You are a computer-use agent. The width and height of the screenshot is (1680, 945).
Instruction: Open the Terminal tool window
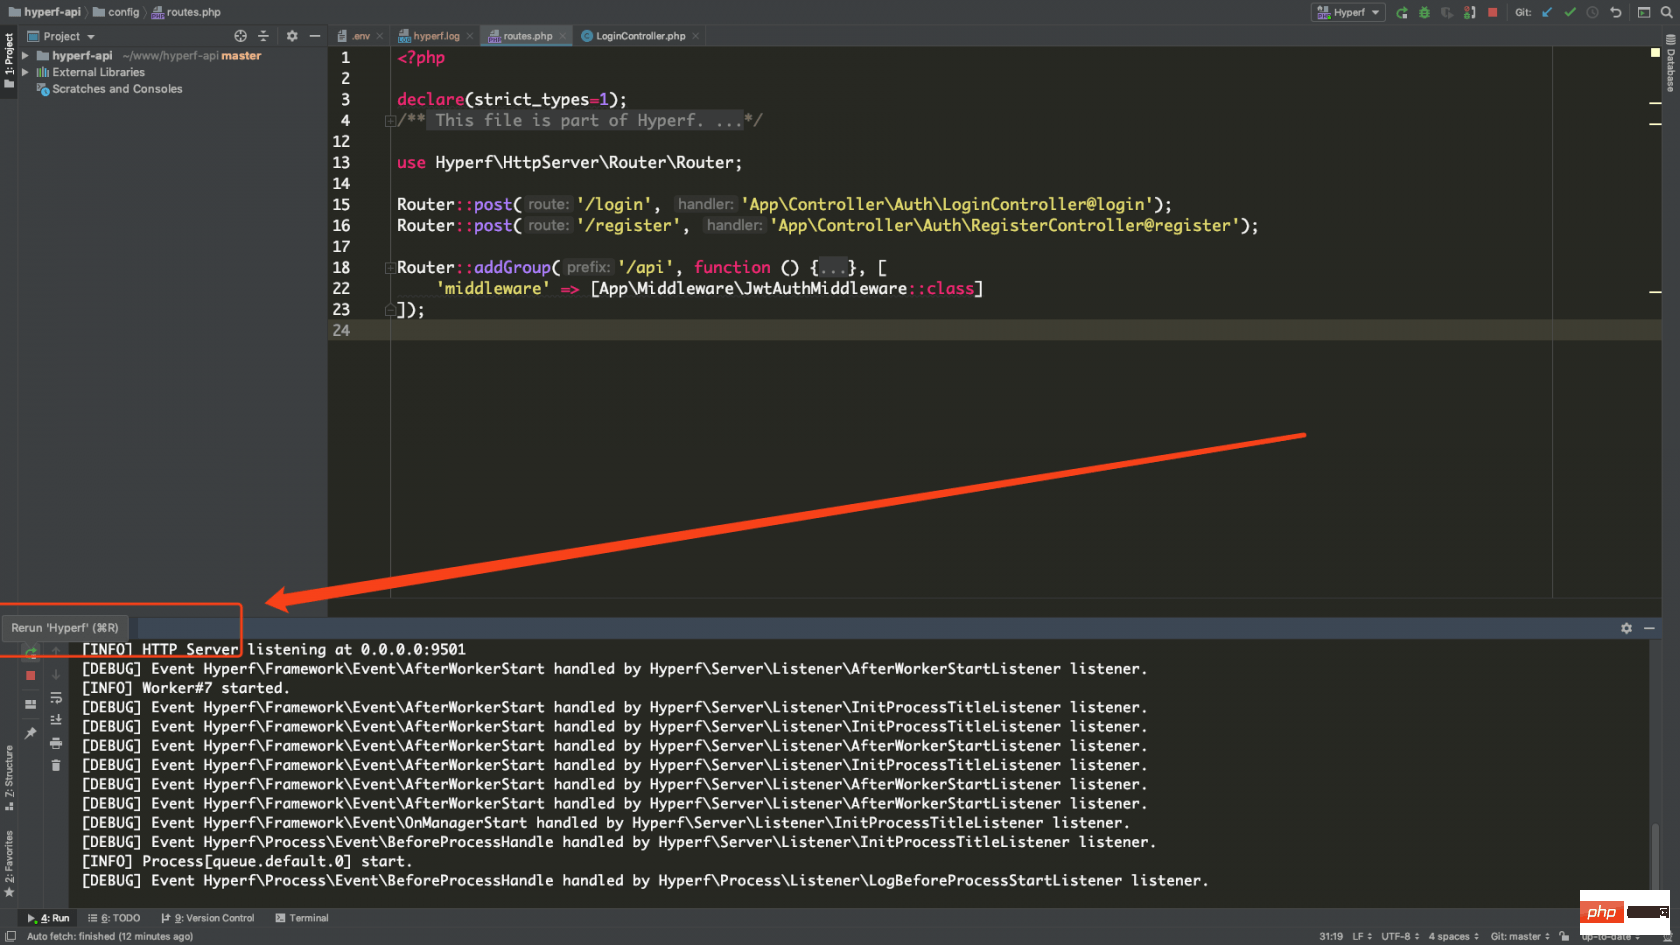[302, 918]
